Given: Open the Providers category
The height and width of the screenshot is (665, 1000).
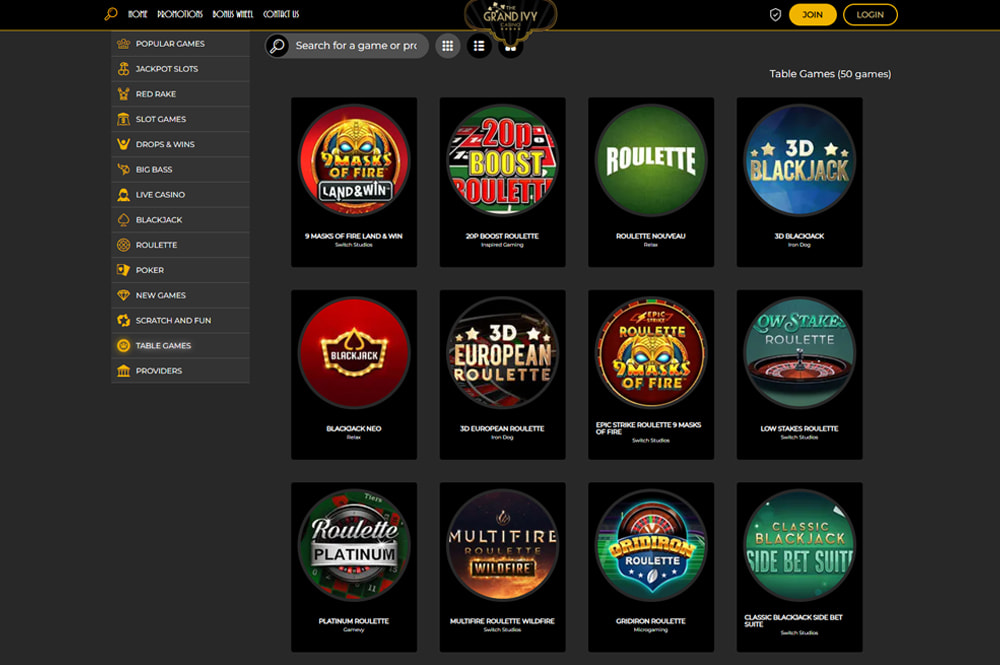Looking at the screenshot, I should [180, 371].
